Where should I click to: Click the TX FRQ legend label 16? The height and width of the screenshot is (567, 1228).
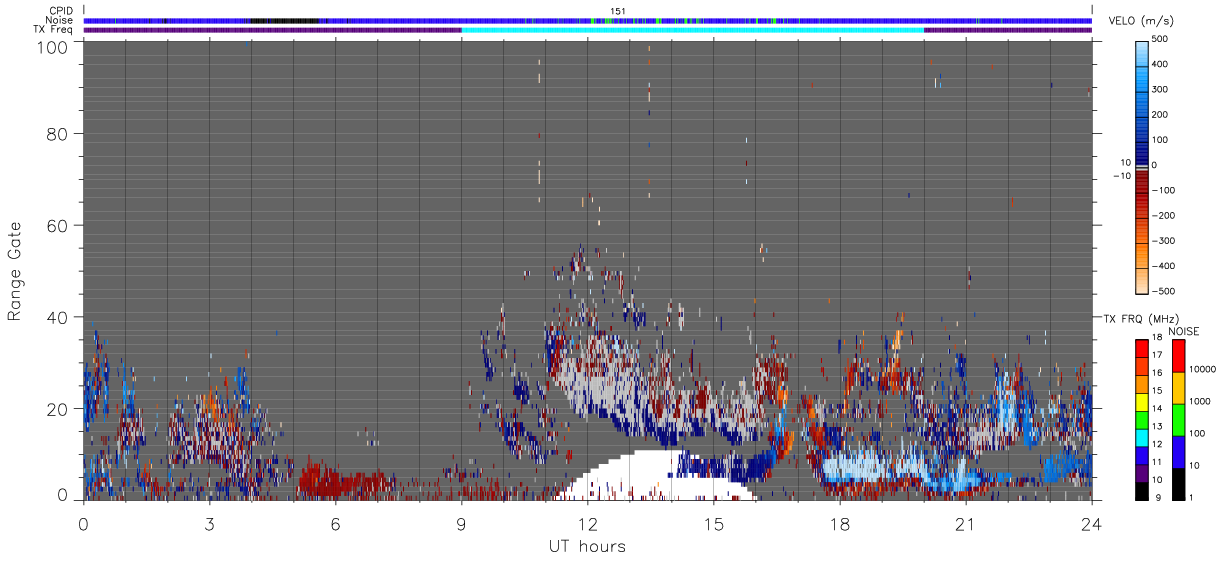click(x=1157, y=373)
